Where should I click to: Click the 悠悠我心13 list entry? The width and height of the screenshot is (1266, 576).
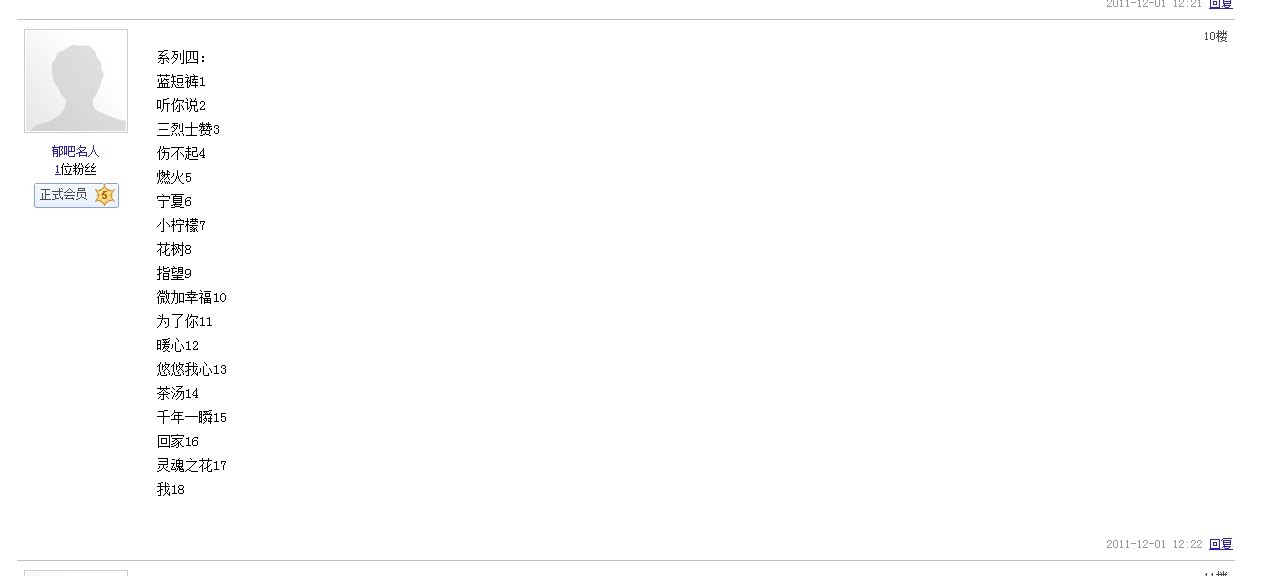[191, 369]
